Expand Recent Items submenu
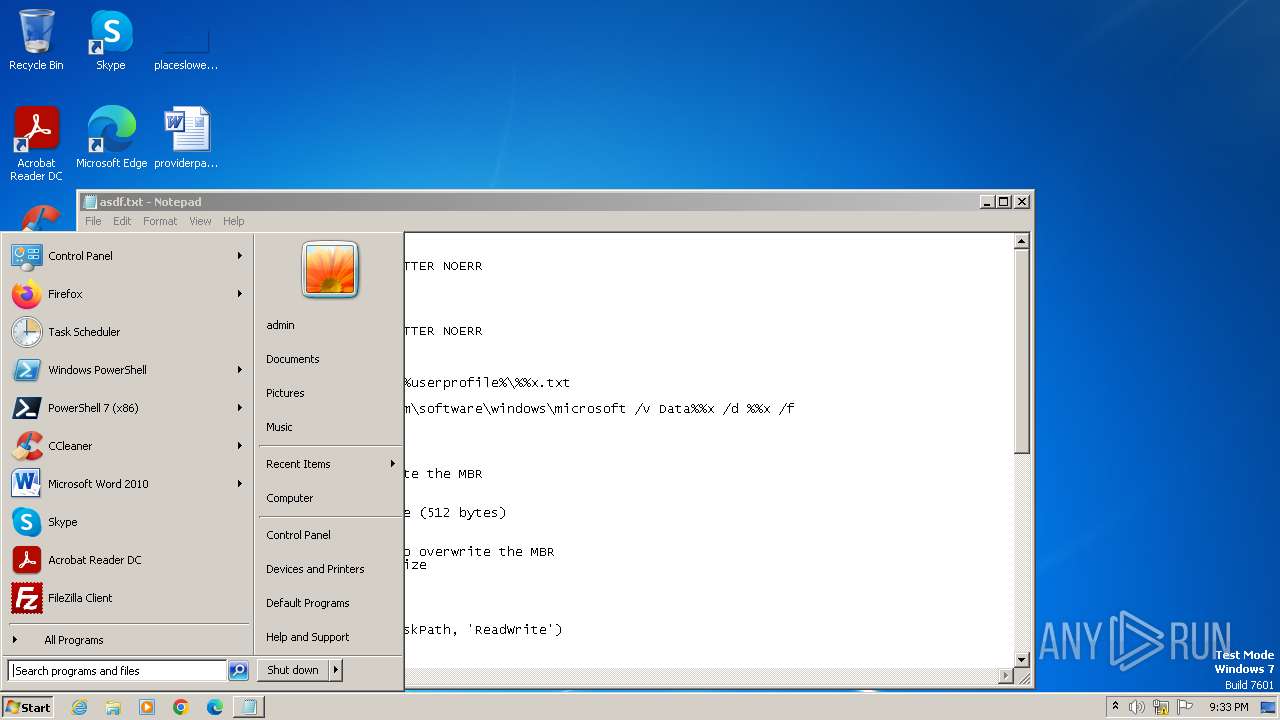 coord(329,464)
